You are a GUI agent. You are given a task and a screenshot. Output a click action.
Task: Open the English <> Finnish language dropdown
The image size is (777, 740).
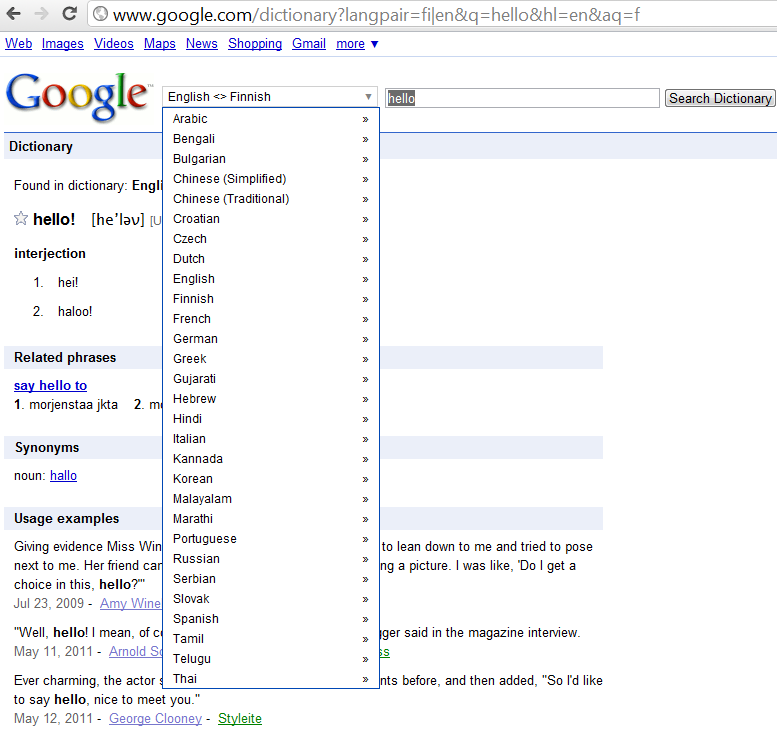[270, 97]
